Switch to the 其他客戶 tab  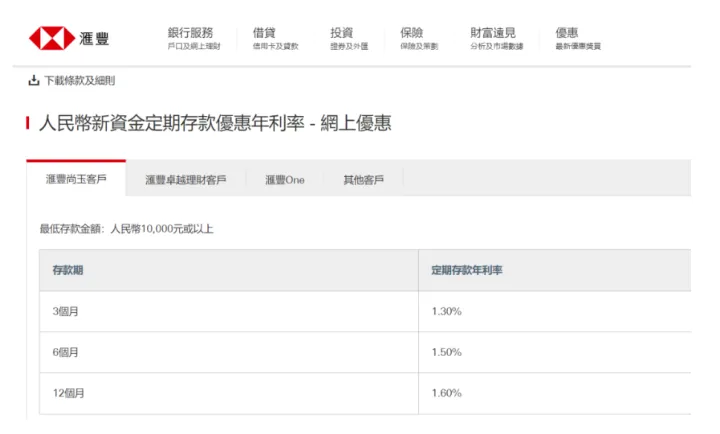click(363, 180)
